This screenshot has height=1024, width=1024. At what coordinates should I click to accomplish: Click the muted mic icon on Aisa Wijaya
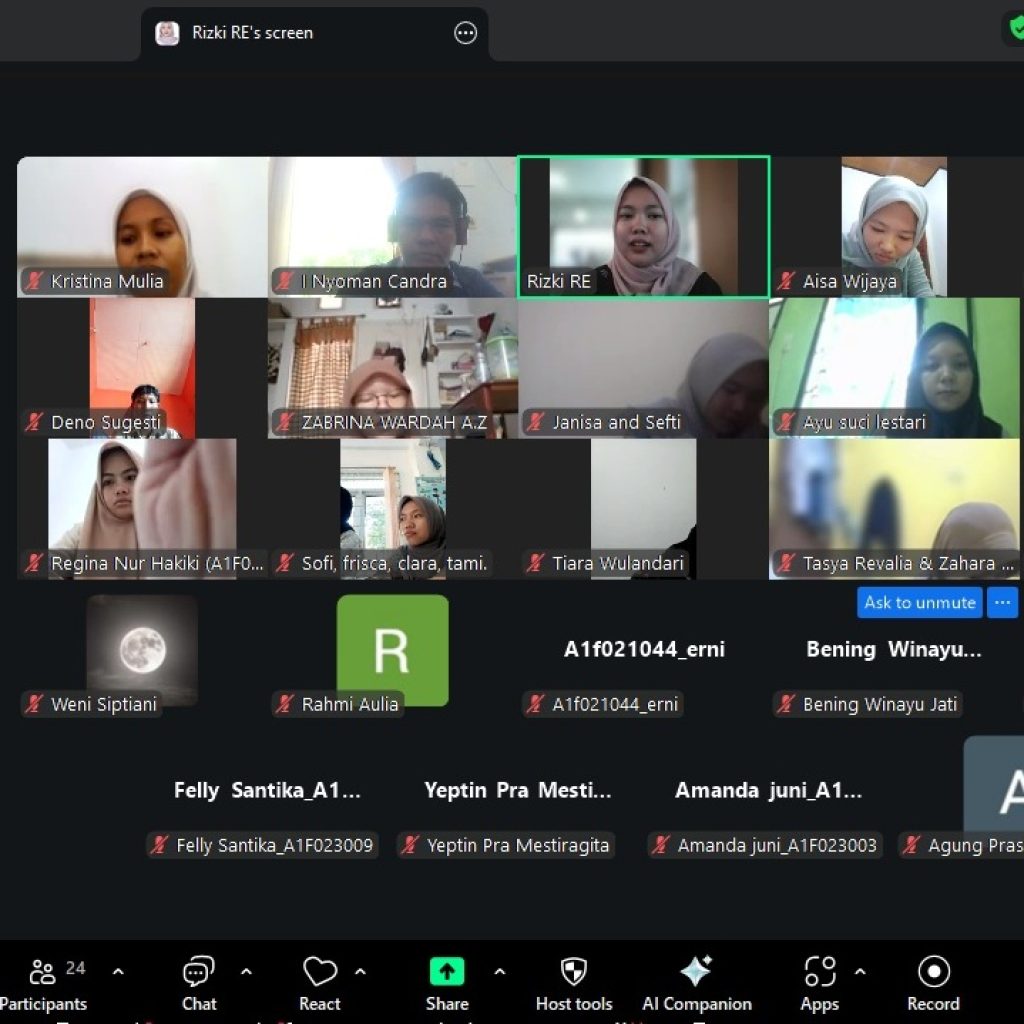[788, 282]
